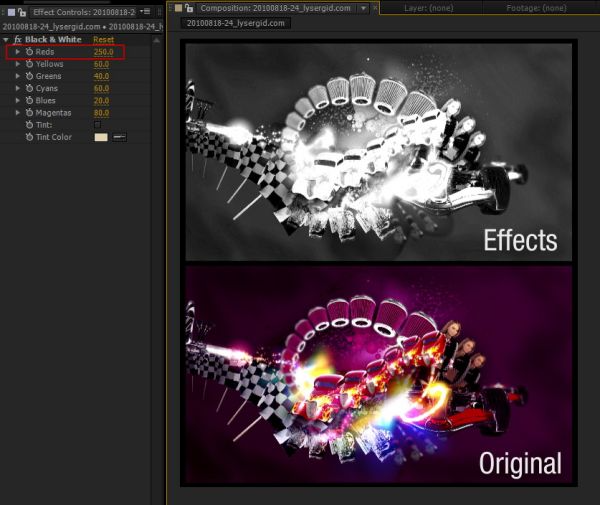The width and height of the screenshot is (600, 505).
Task: Toggle the Tint Color stopwatch icon
Action: click(x=29, y=137)
